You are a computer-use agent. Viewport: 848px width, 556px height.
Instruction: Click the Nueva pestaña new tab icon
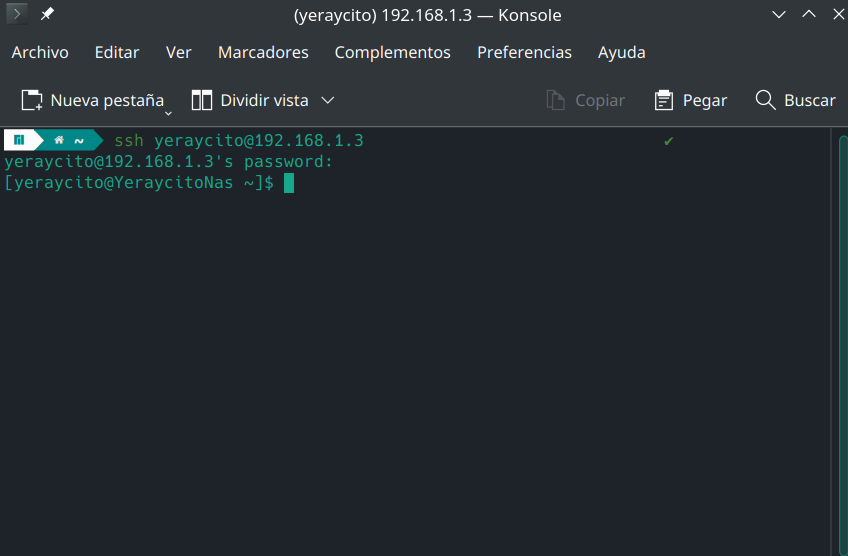pyautogui.click(x=32, y=101)
